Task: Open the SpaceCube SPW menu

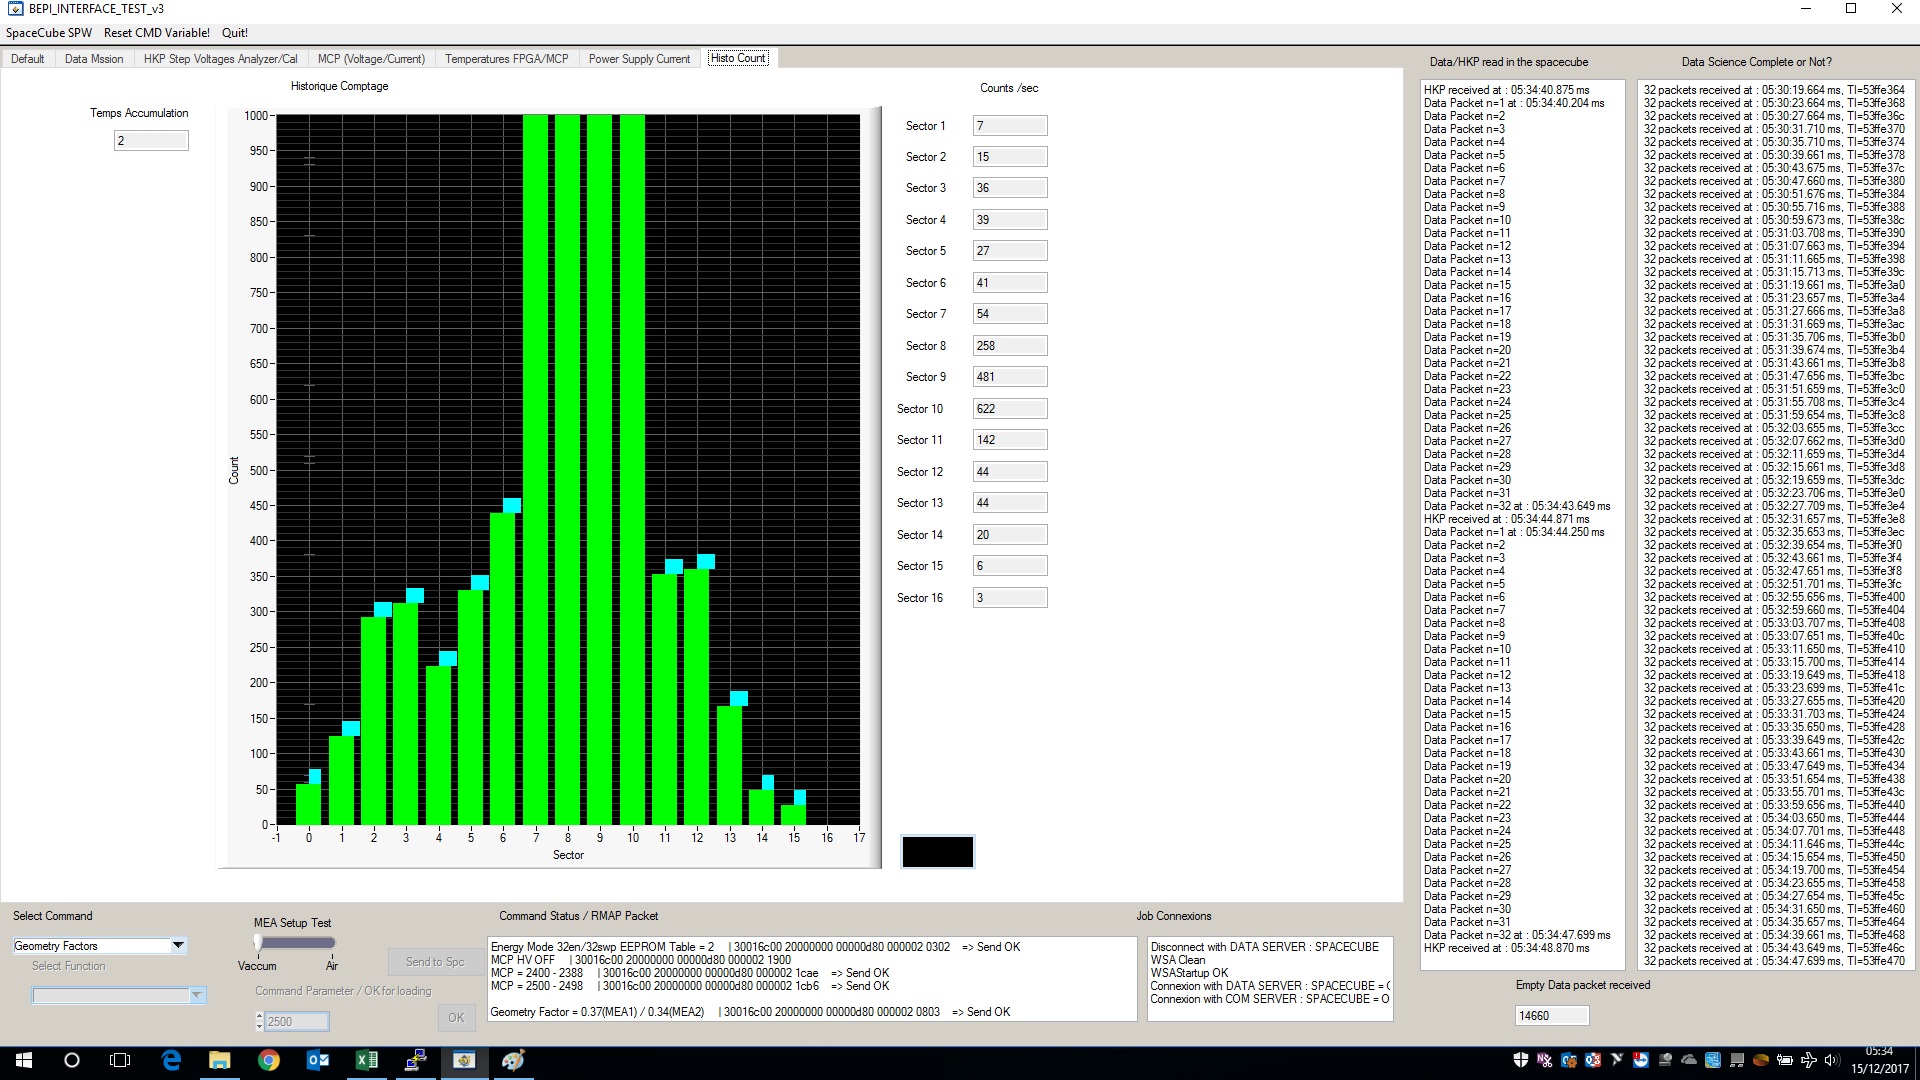Action: click(x=48, y=33)
